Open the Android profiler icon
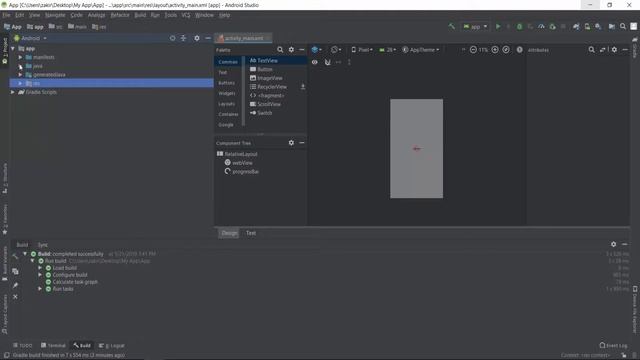 coord(541,27)
